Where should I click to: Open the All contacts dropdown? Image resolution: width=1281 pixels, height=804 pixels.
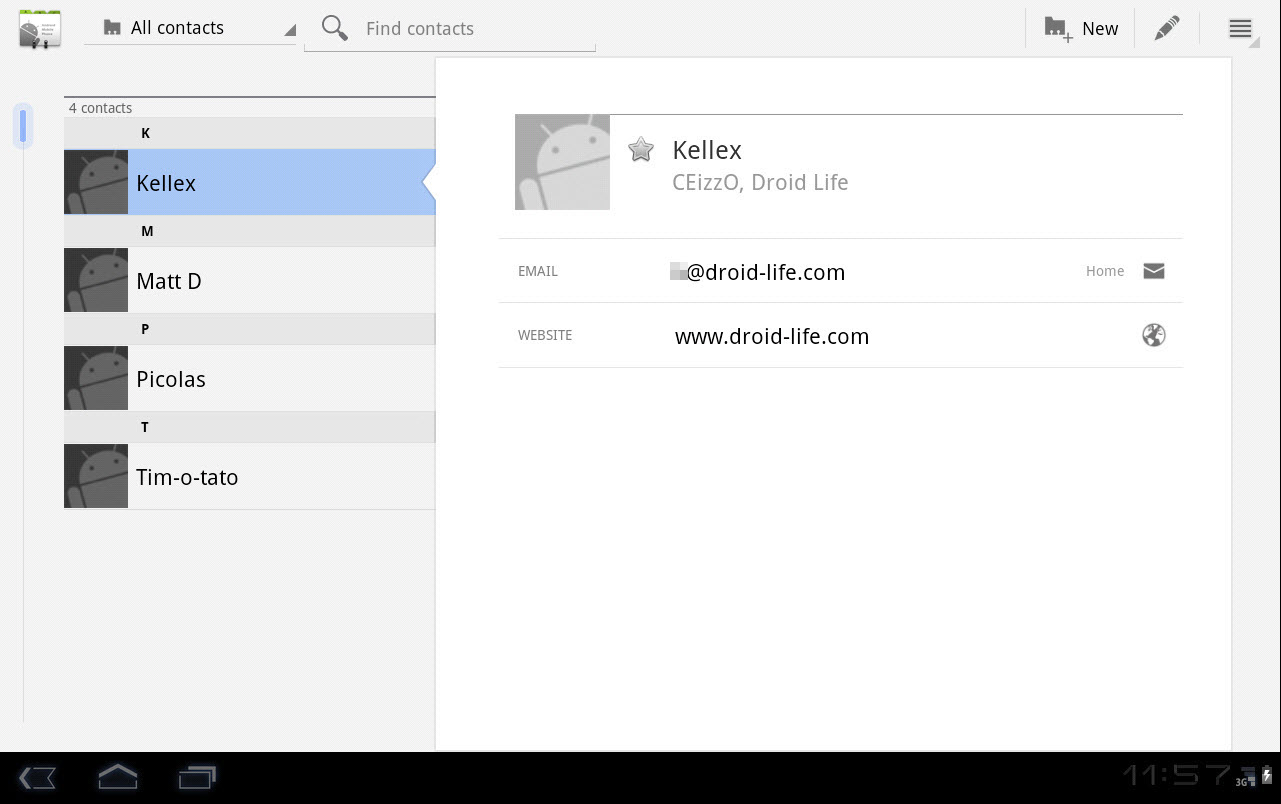click(x=190, y=28)
